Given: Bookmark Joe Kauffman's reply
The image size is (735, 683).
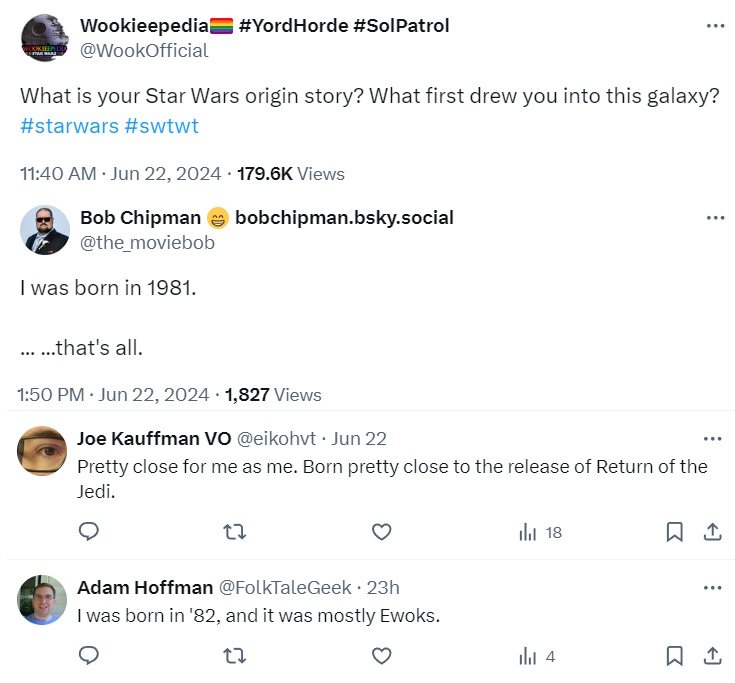Looking at the screenshot, I should pos(675,532).
